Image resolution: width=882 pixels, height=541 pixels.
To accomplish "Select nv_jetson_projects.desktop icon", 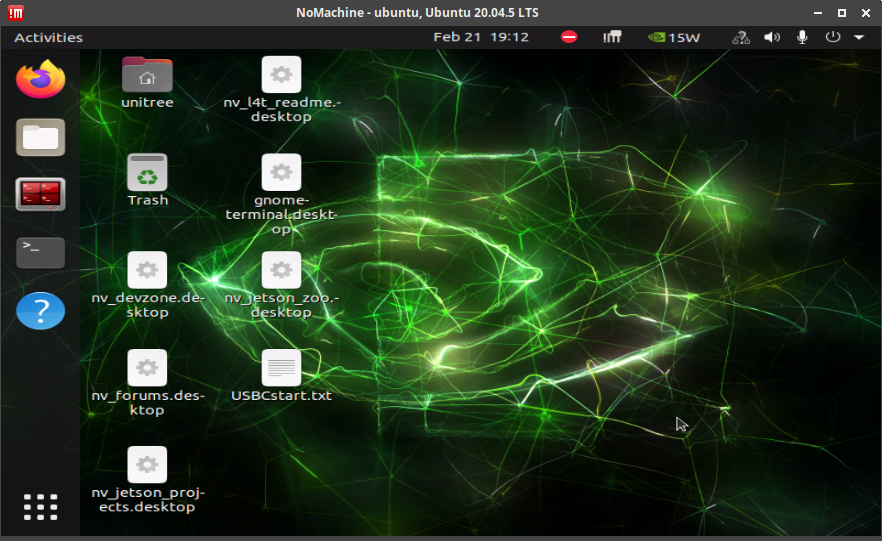I will click(x=147, y=465).
